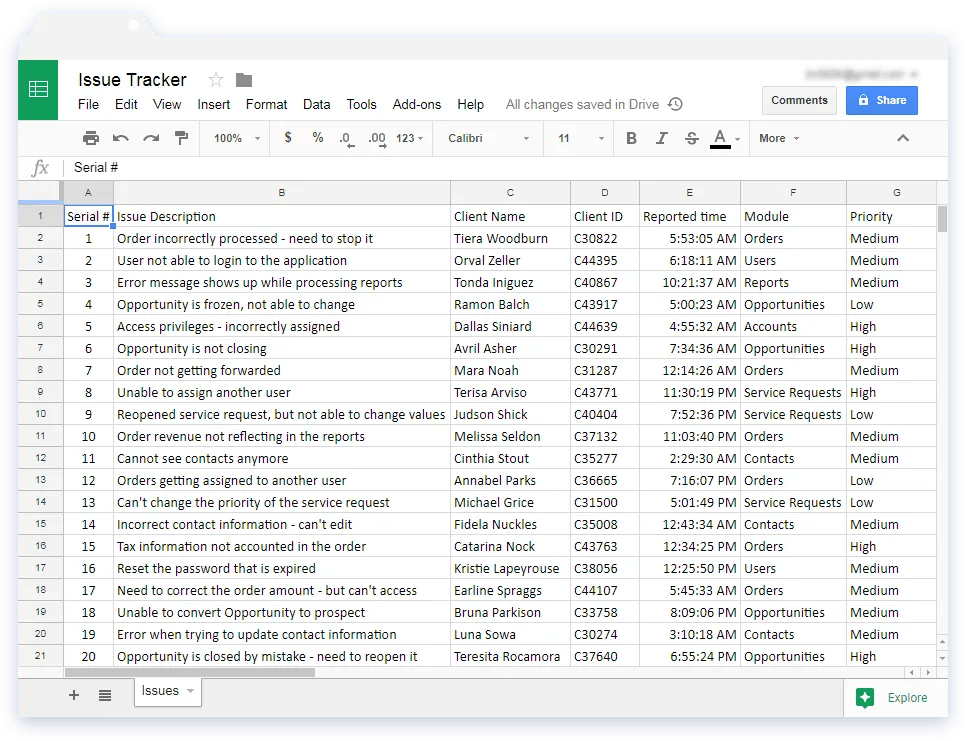Format selected cells as currency
Image resolution: width=966 pixels, height=741 pixels.
coord(289,137)
